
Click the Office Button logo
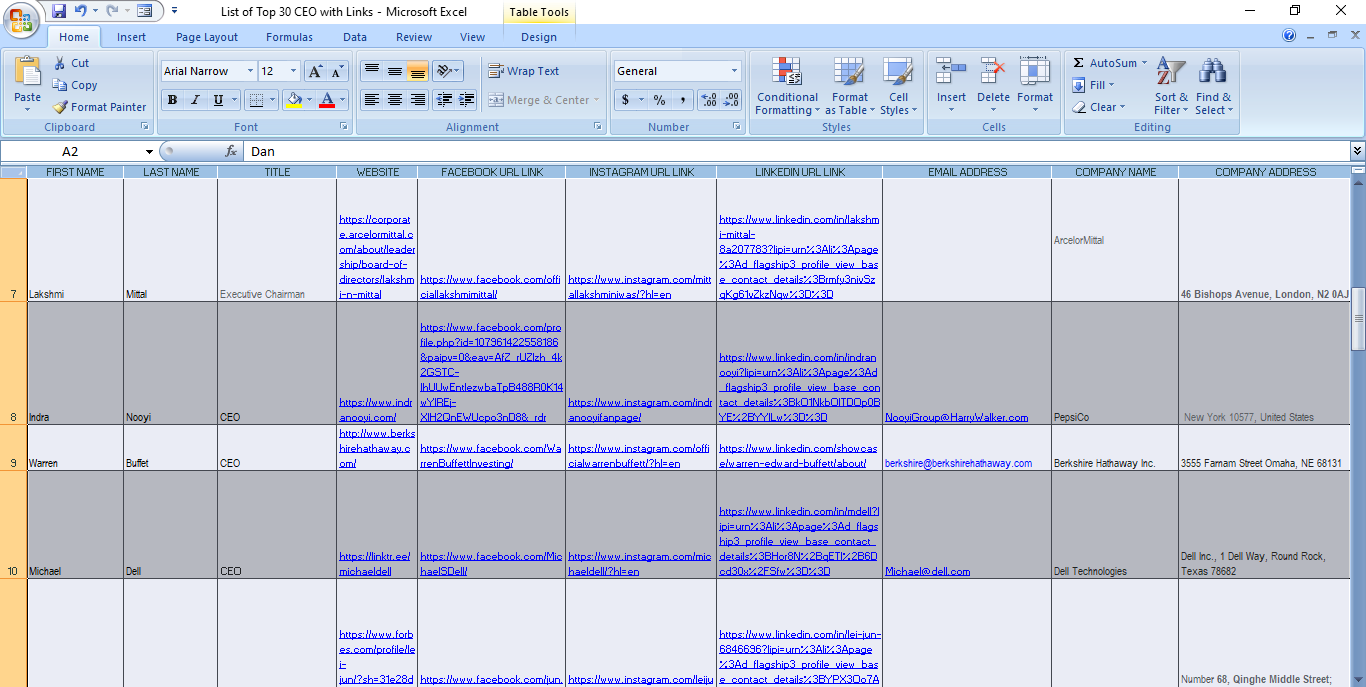[20, 20]
